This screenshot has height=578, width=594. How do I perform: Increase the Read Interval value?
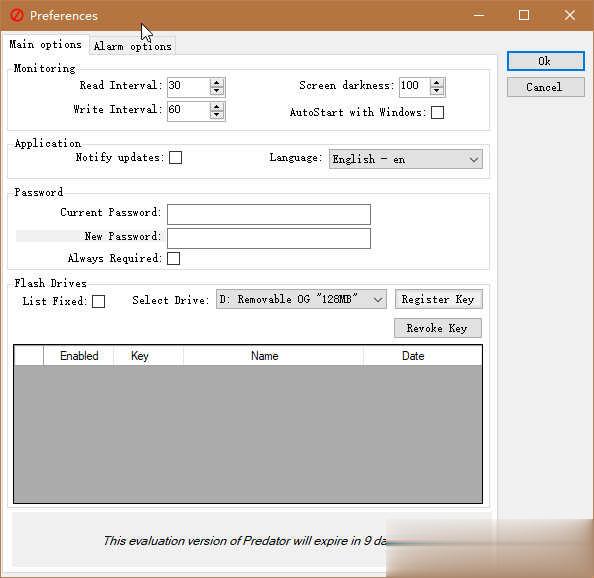point(217,83)
